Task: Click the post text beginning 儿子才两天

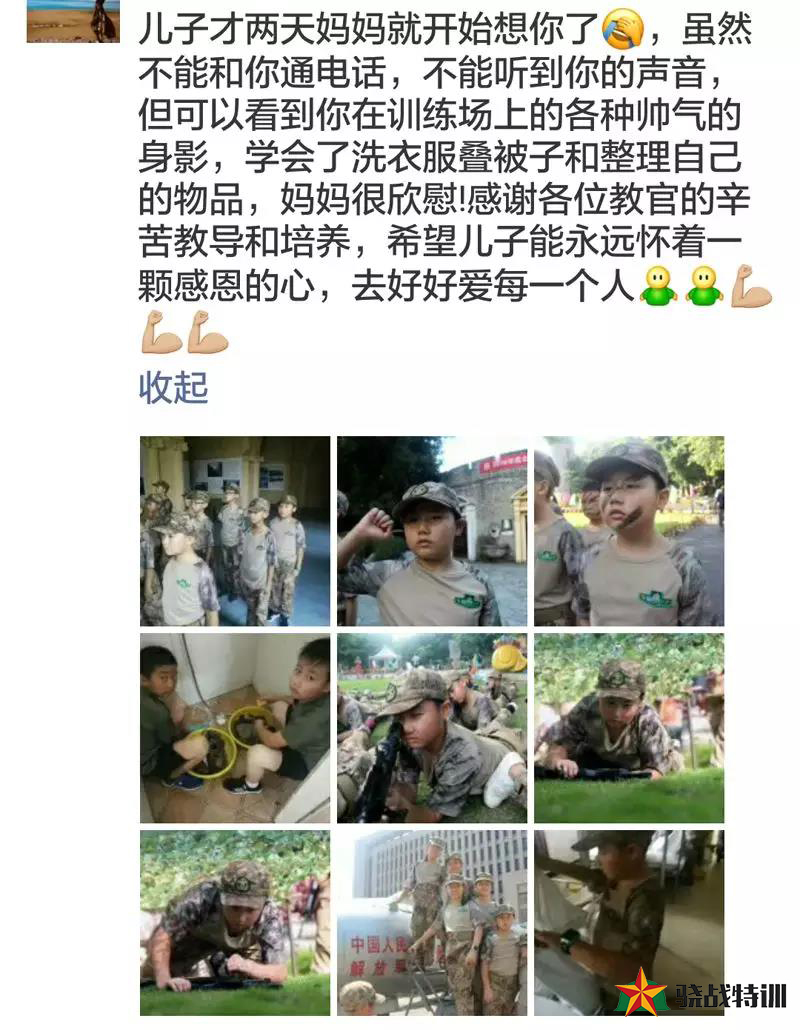Action: click(443, 157)
